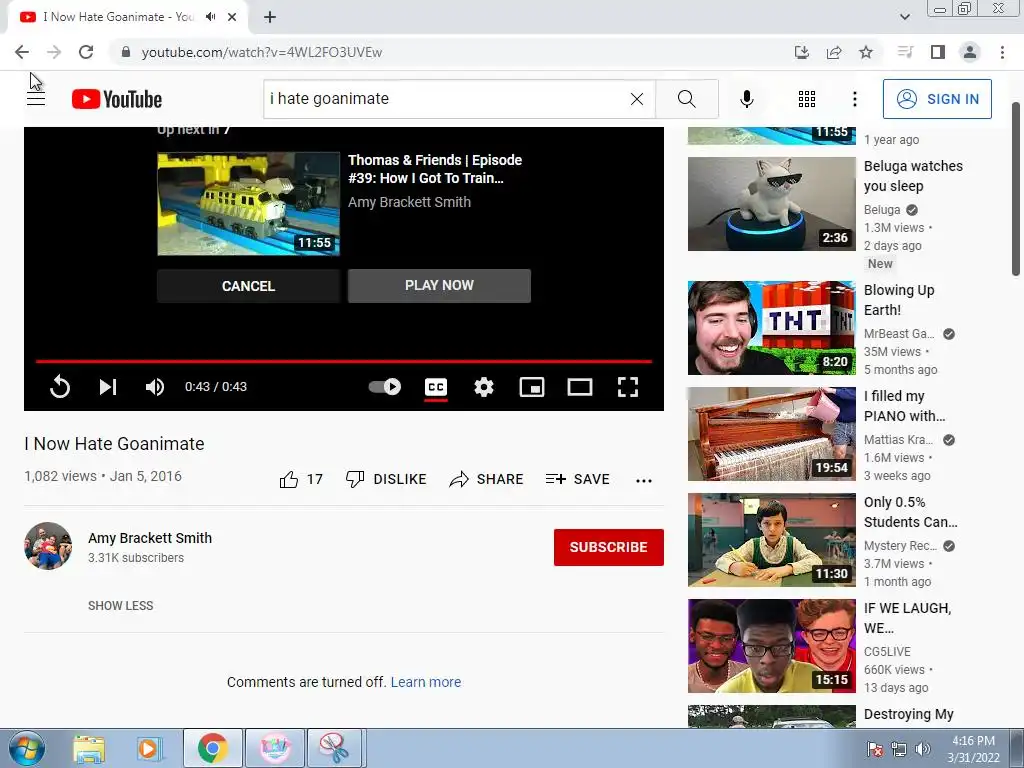
Task: Replay the video
Action: (59, 387)
